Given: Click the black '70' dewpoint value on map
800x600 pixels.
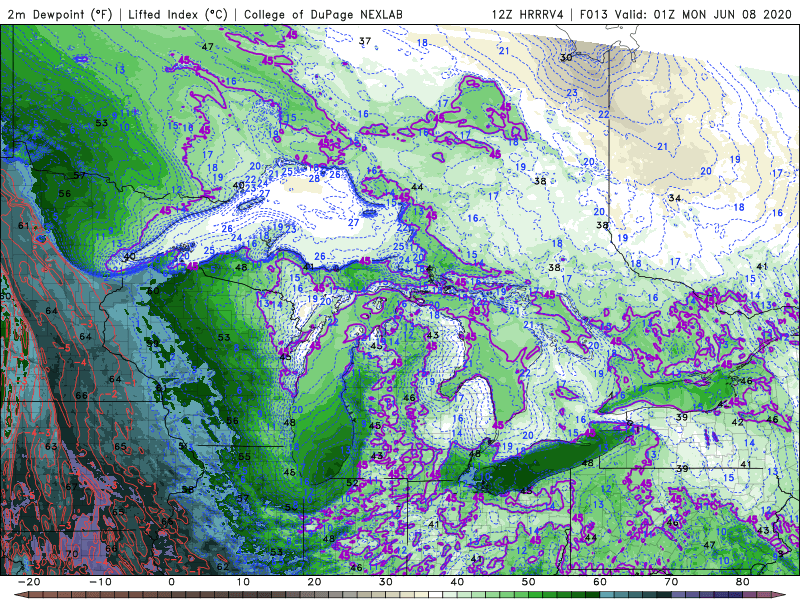Looking at the screenshot, I should [72, 554].
